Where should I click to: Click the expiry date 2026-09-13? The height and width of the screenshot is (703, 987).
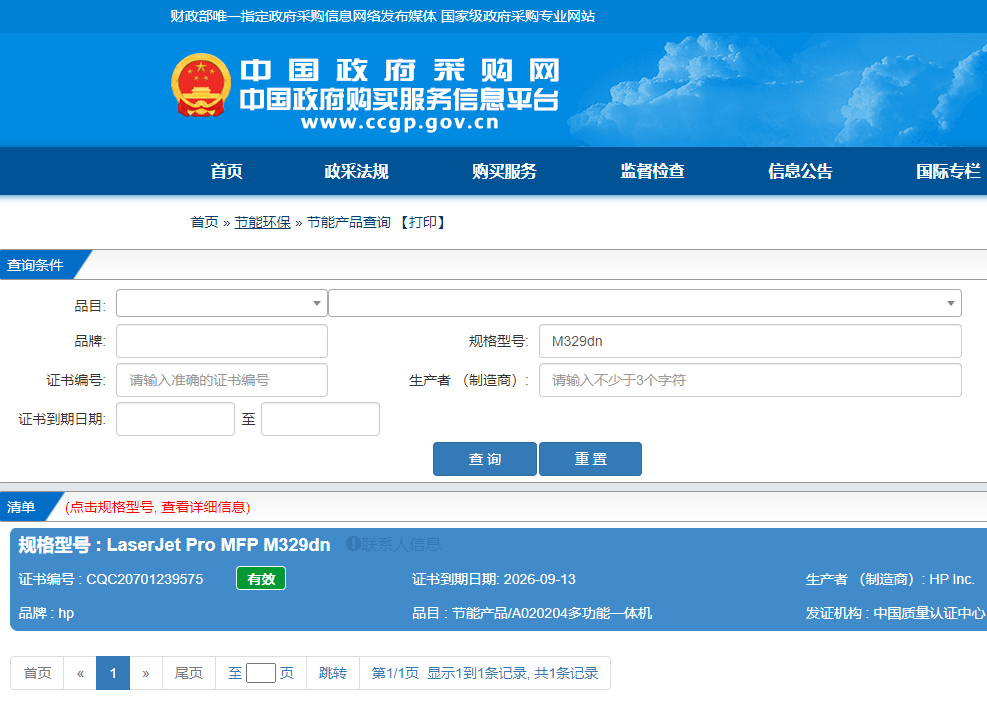tap(540, 579)
